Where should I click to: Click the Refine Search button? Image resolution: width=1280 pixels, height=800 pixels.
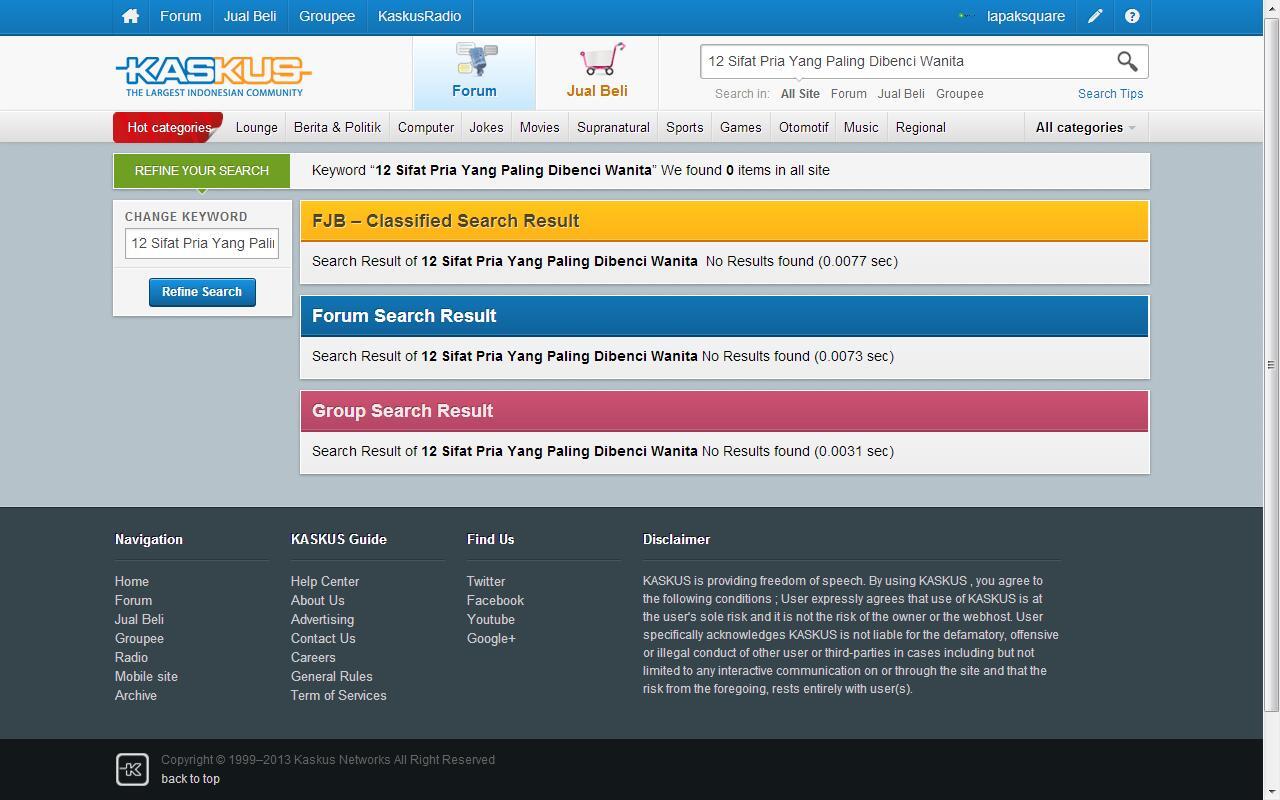pyautogui.click(x=202, y=292)
